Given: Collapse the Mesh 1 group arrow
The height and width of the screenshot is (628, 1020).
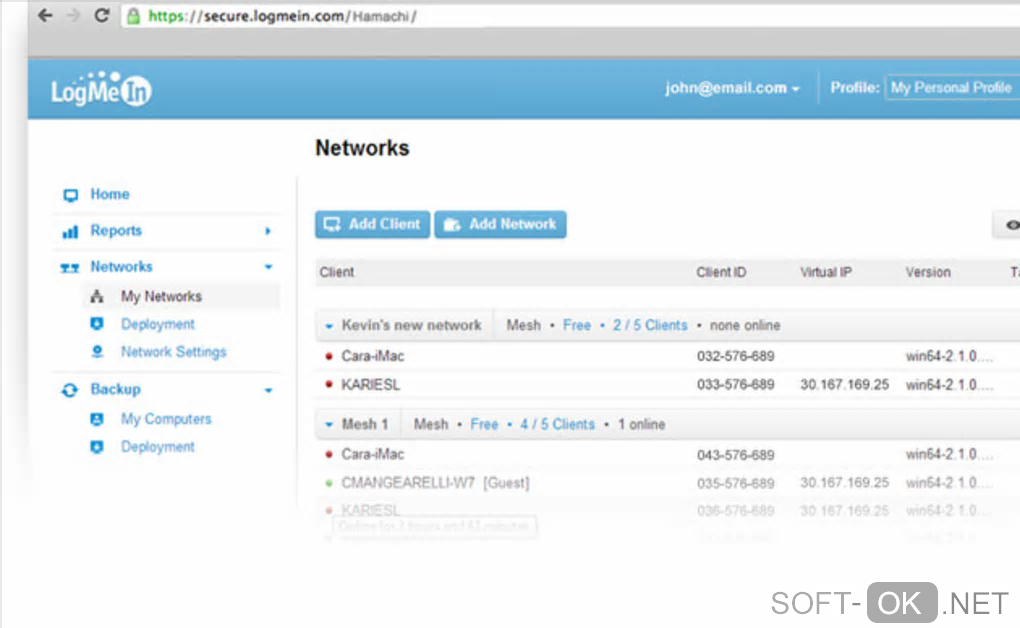Looking at the screenshot, I should 329,425.
